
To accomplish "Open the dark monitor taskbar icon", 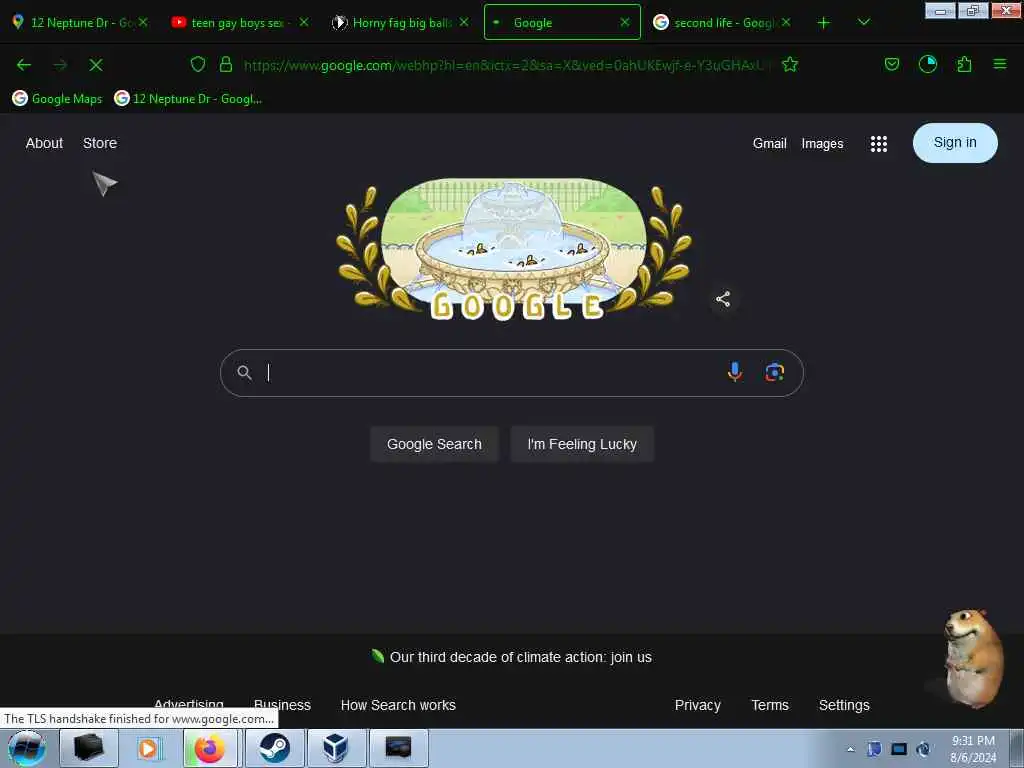I will click(398, 748).
